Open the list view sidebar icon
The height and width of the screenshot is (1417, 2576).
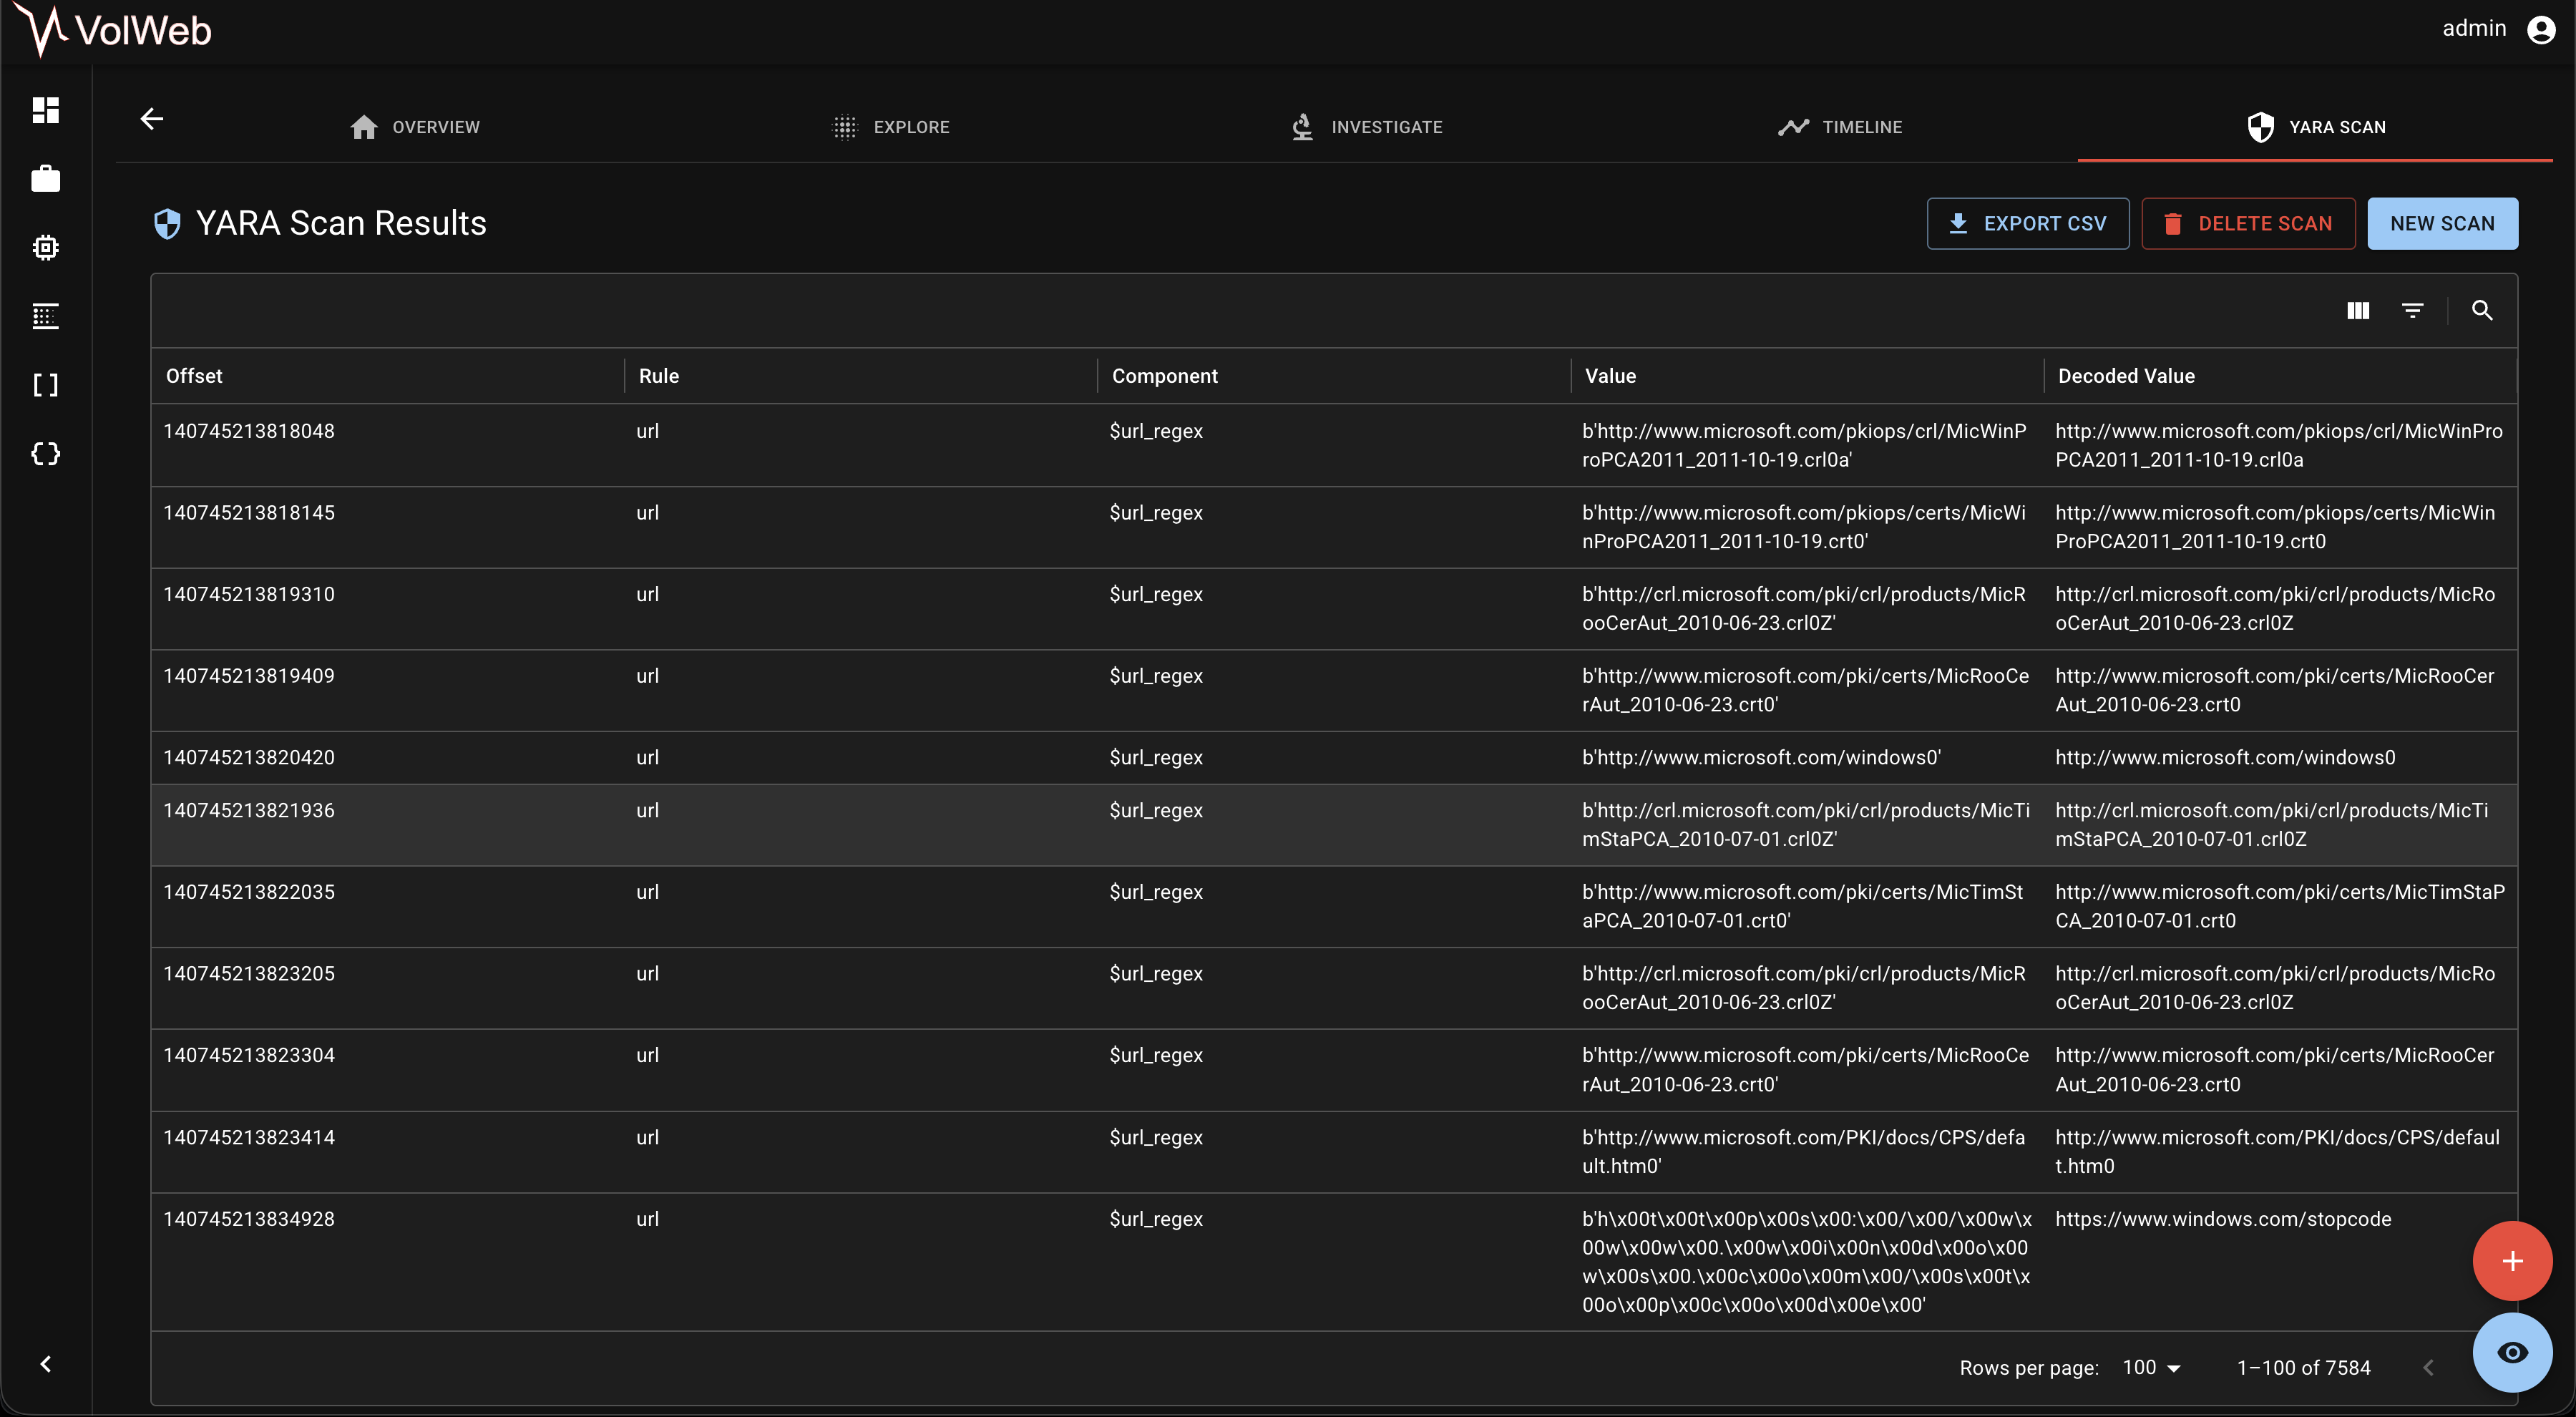46,316
